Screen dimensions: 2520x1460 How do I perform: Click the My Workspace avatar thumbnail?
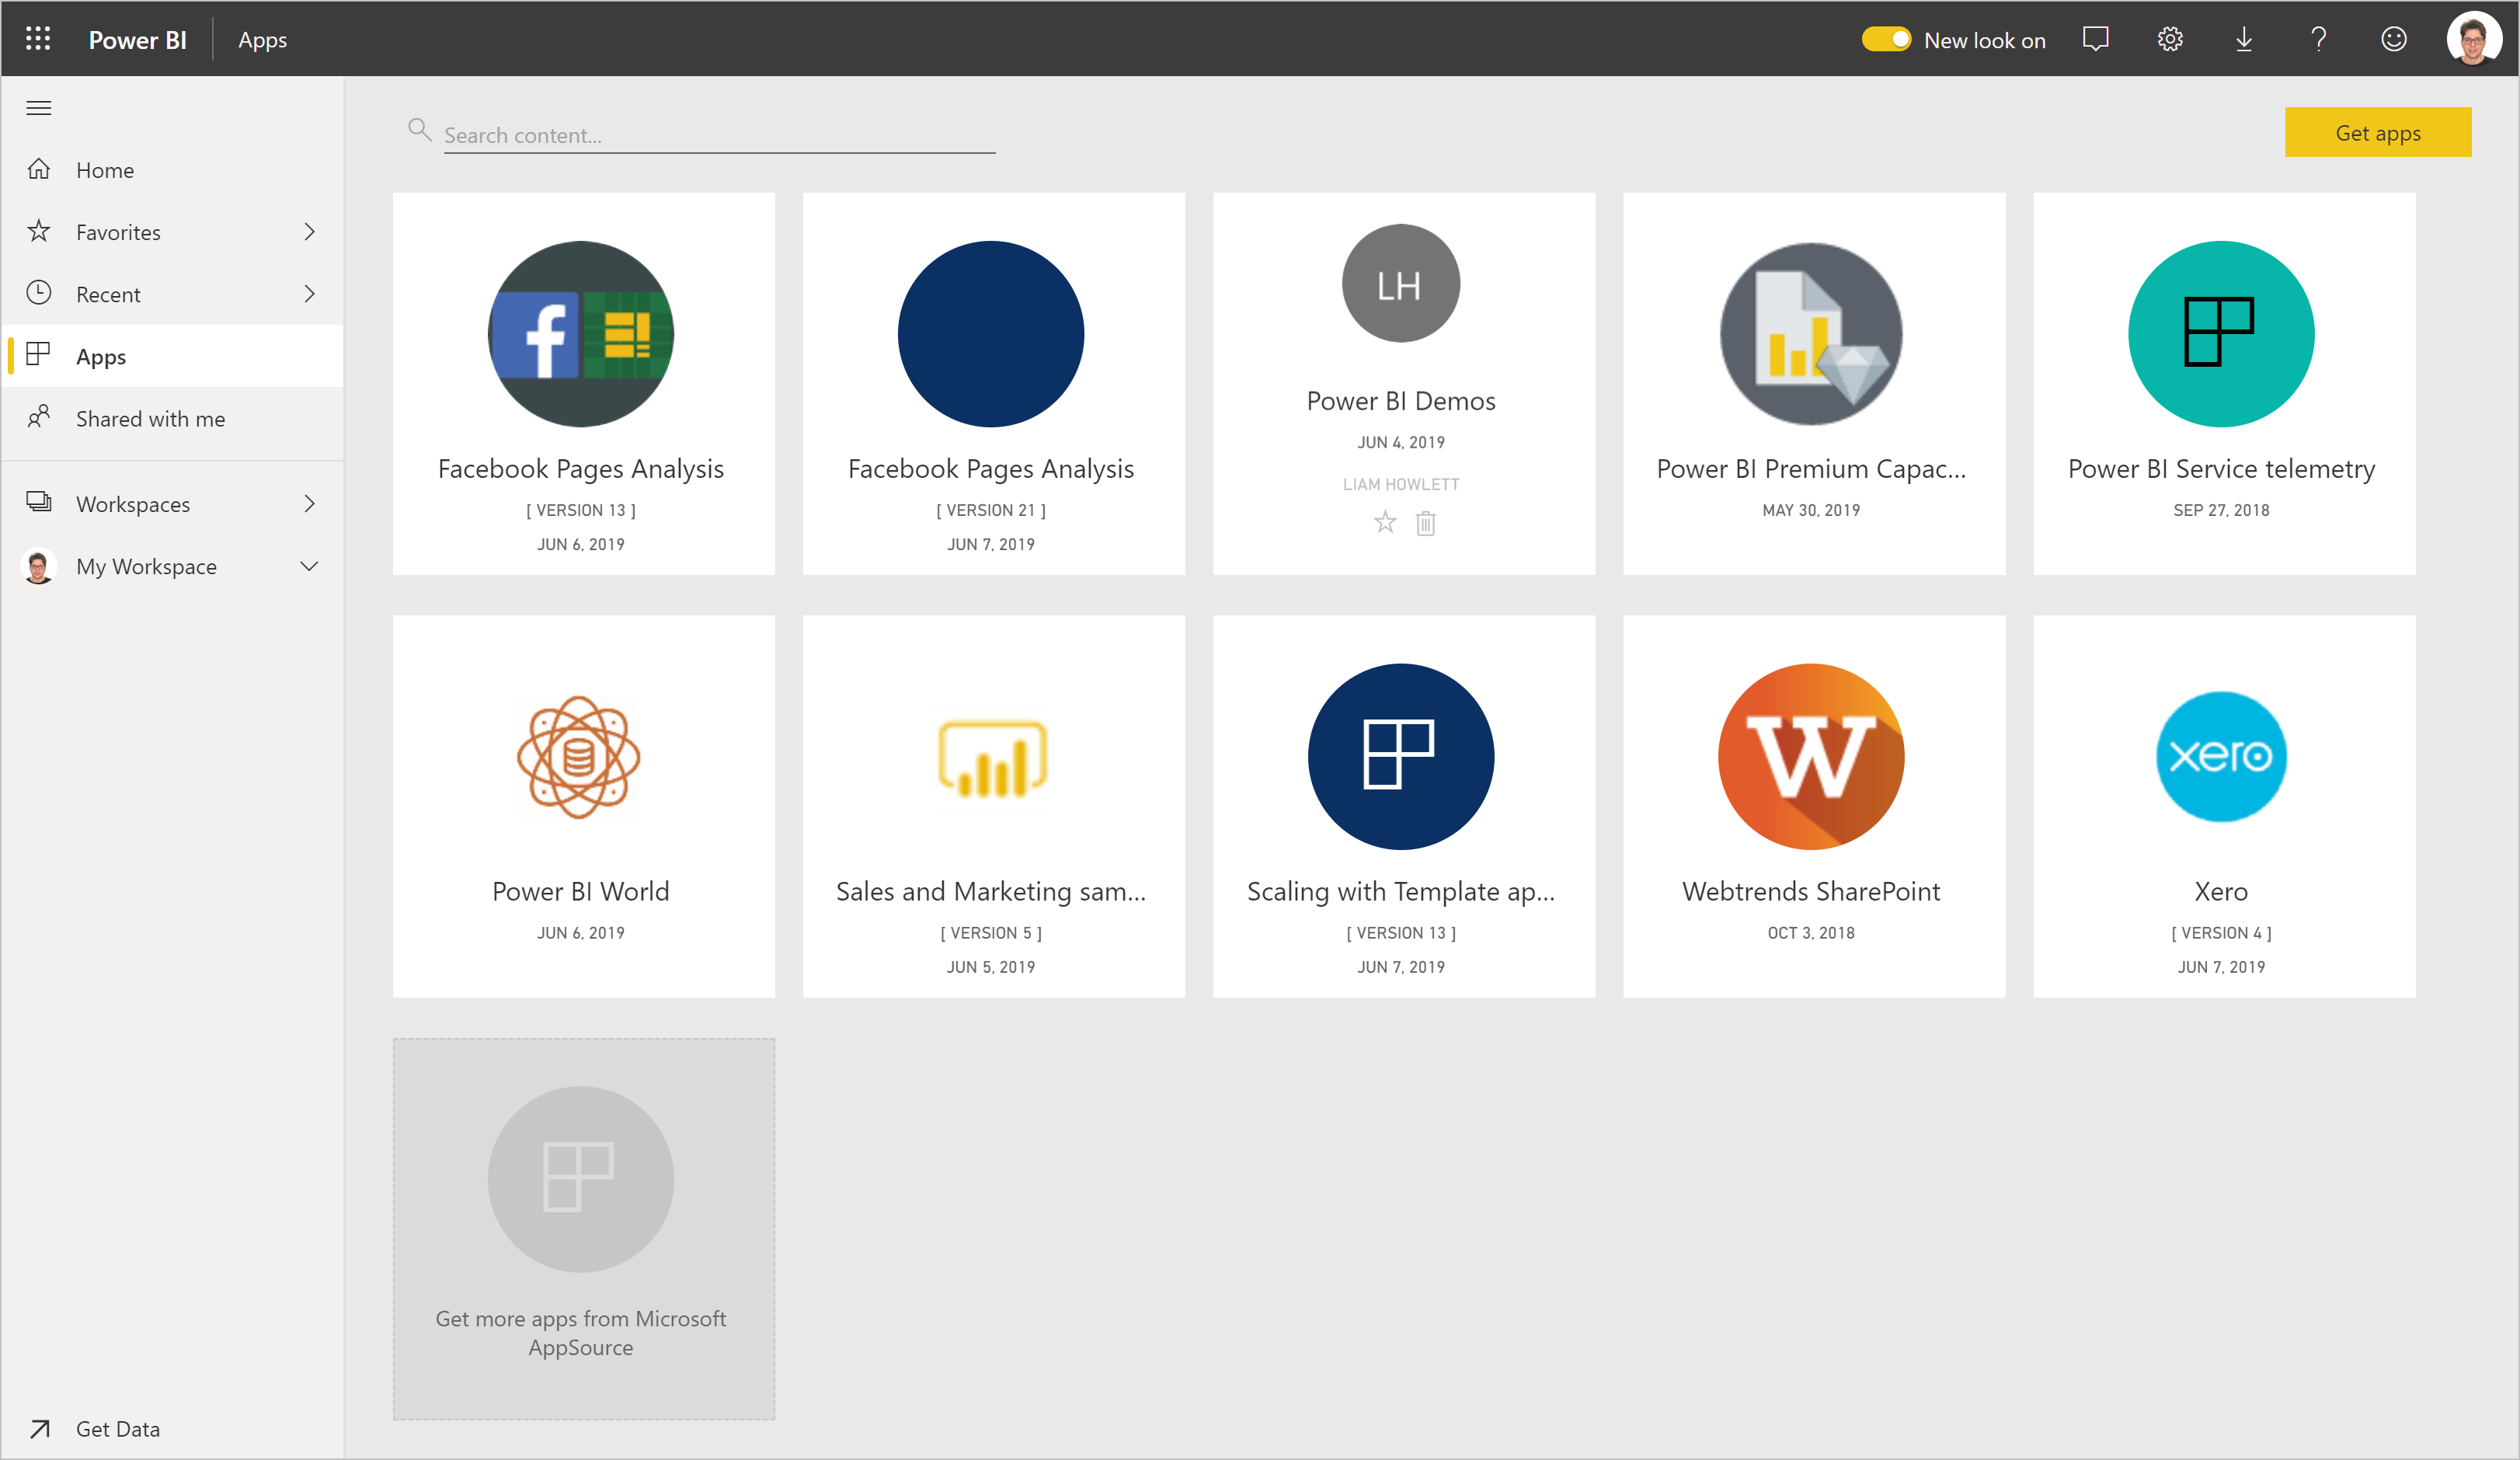[39, 566]
